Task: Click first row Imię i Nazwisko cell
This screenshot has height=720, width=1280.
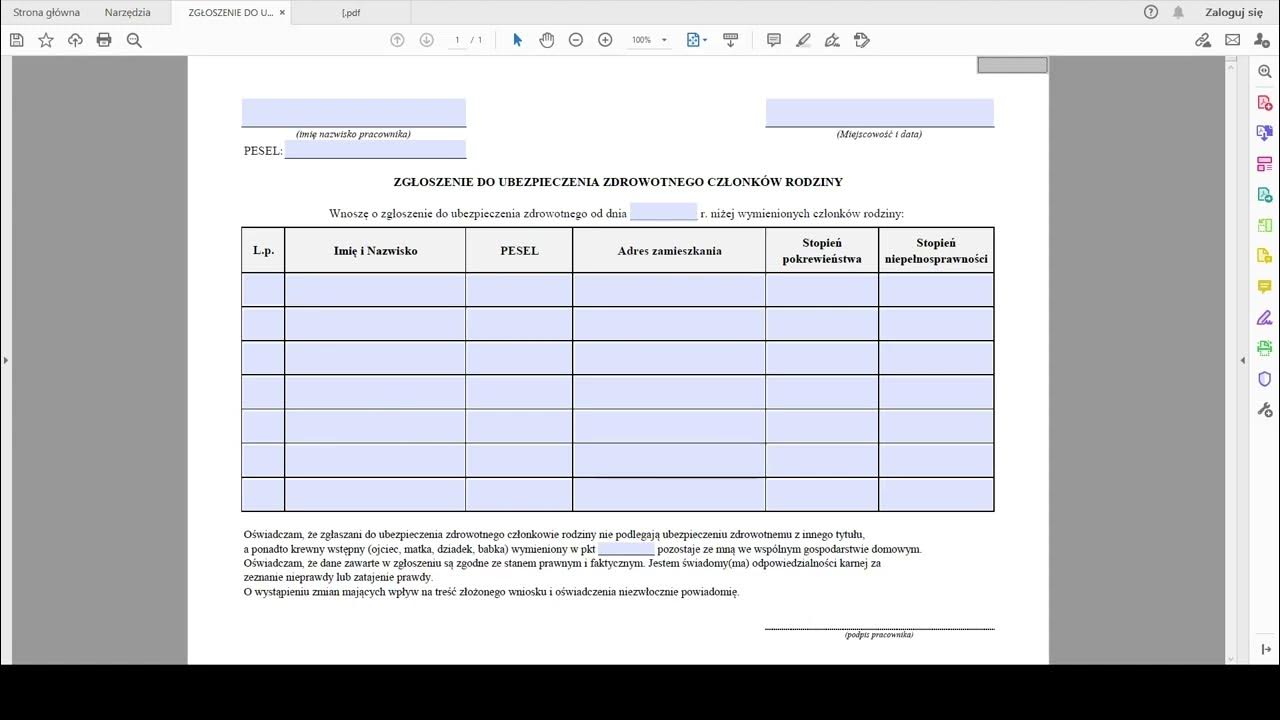Action: 375,289
